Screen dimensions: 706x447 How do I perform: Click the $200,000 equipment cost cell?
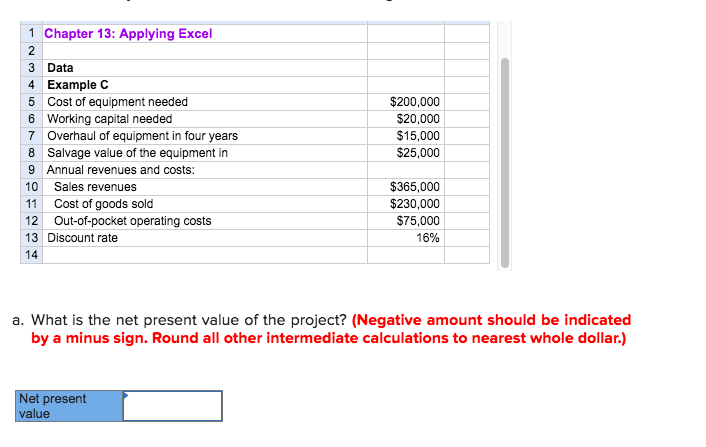click(x=406, y=102)
